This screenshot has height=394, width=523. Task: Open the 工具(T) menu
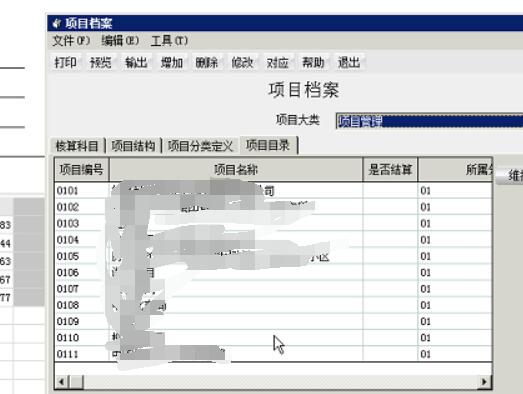click(169, 41)
